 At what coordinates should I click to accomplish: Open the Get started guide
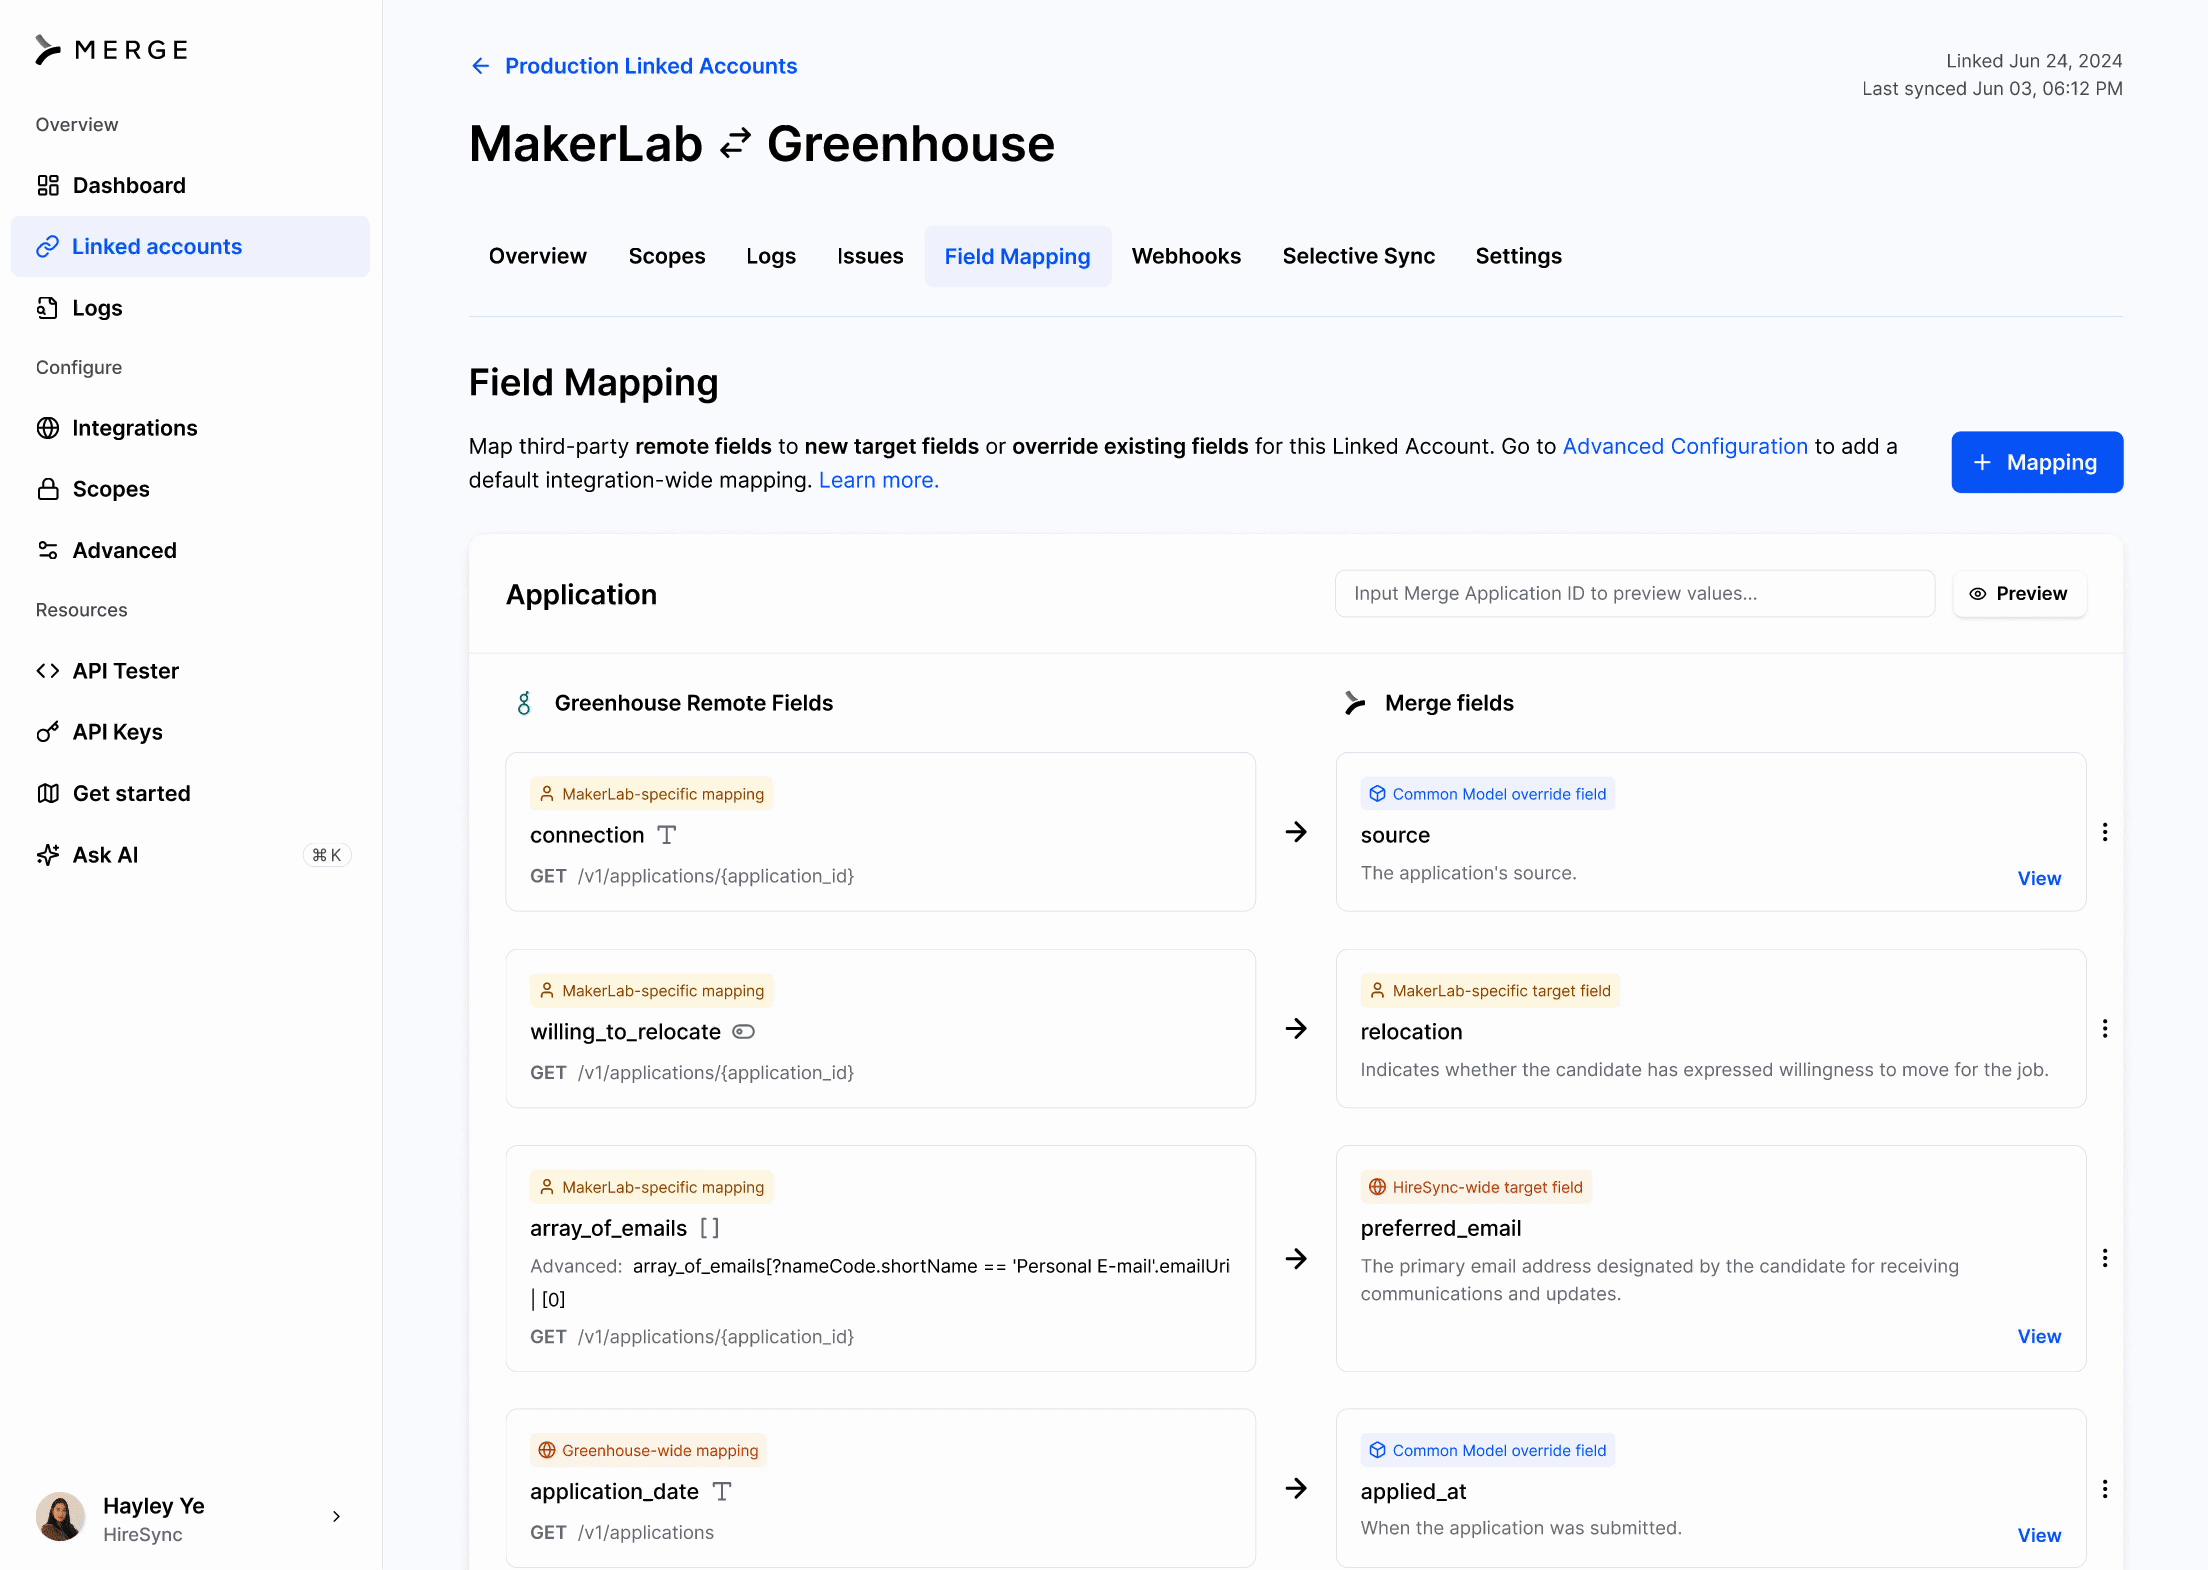pos(190,793)
